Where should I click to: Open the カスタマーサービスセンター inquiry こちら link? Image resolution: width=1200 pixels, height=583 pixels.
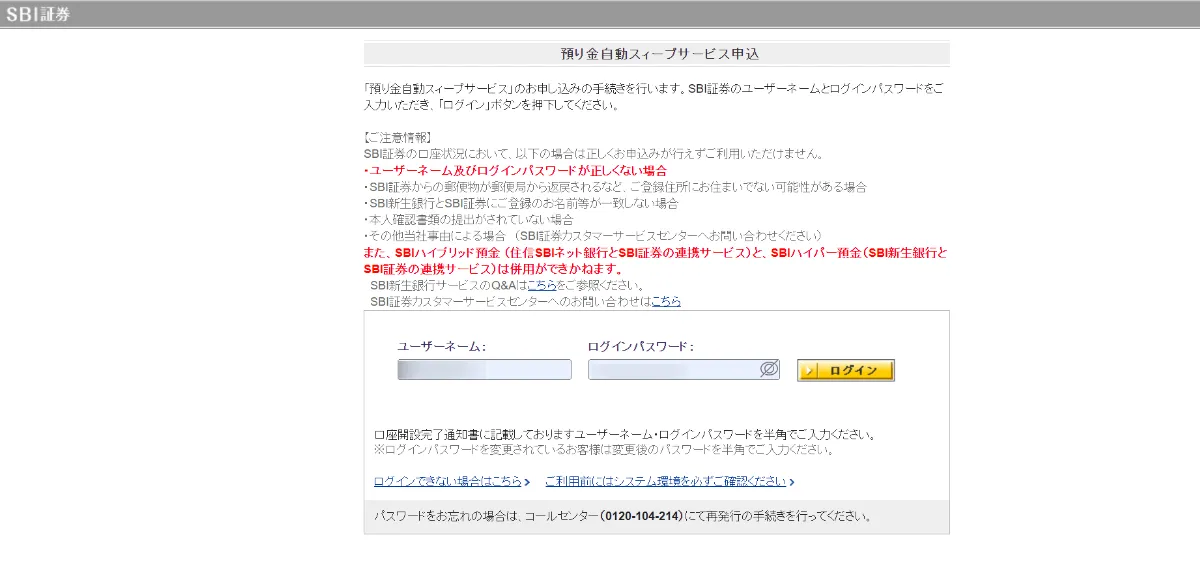[666, 301]
